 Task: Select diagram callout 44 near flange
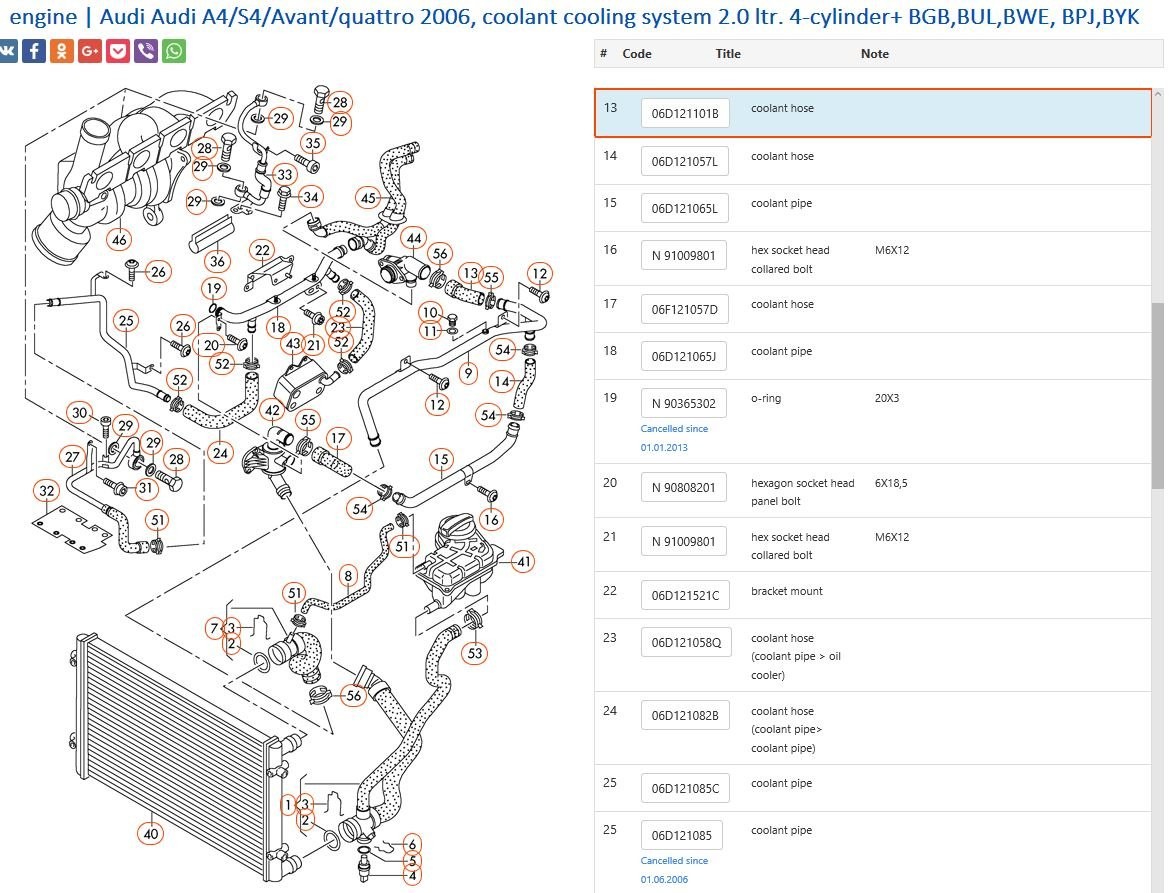click(414, 238)
